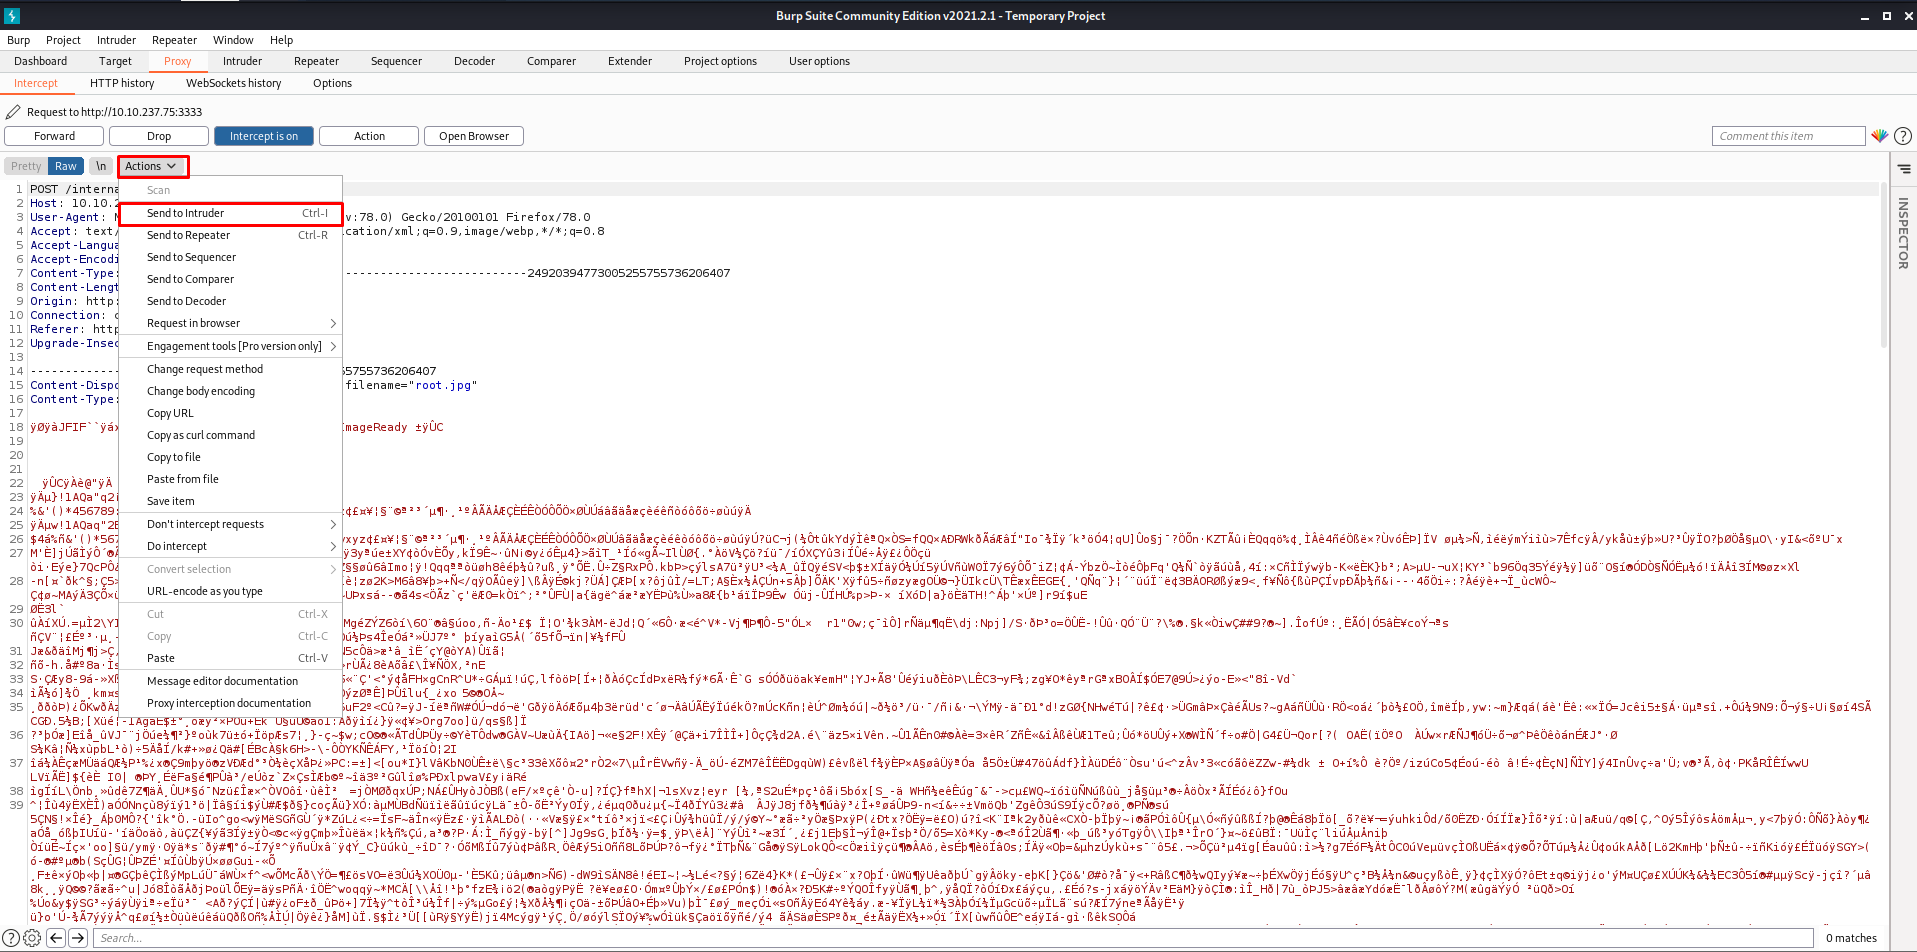Click the help icon next to comment field

point(1903,136)
